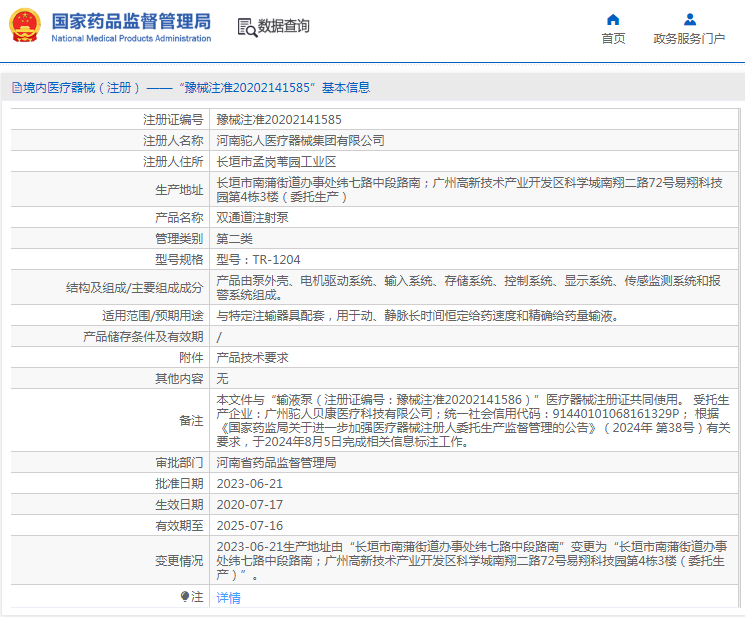
Task: Click the 备注 label
Action: click(191, 420)
